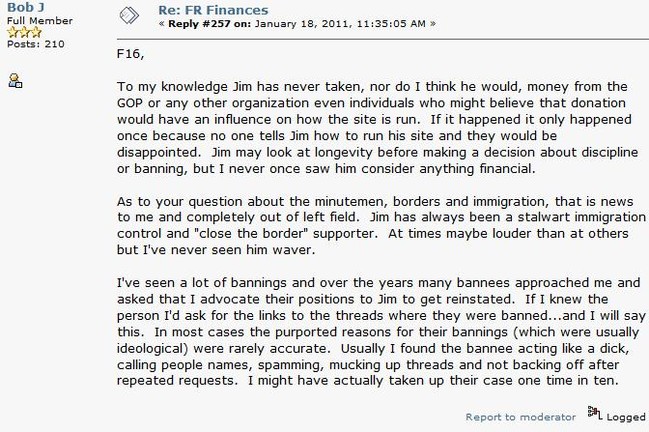Viewport: 649px width, 432px height.
Task: Click the paragraph starting As to your question
Action: (x=381, y=226)
